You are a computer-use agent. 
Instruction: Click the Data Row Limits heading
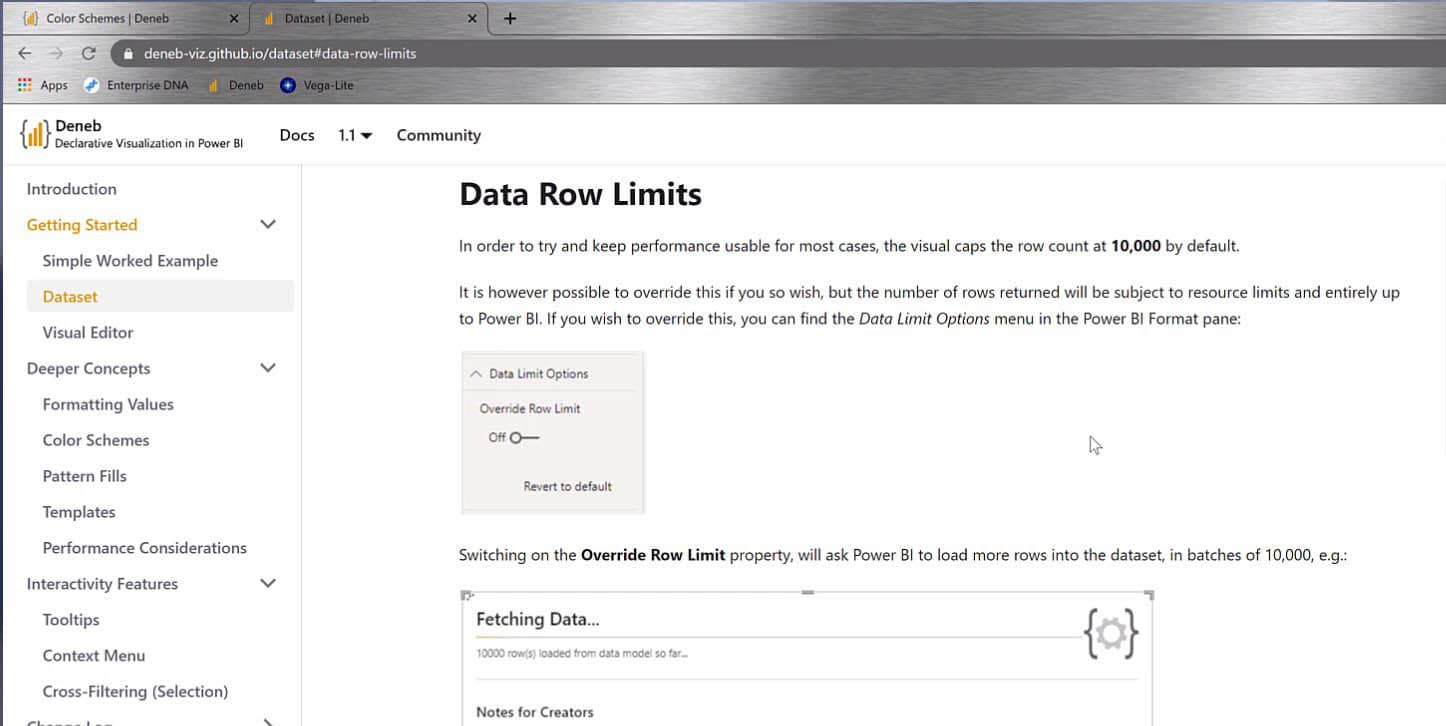580,194
